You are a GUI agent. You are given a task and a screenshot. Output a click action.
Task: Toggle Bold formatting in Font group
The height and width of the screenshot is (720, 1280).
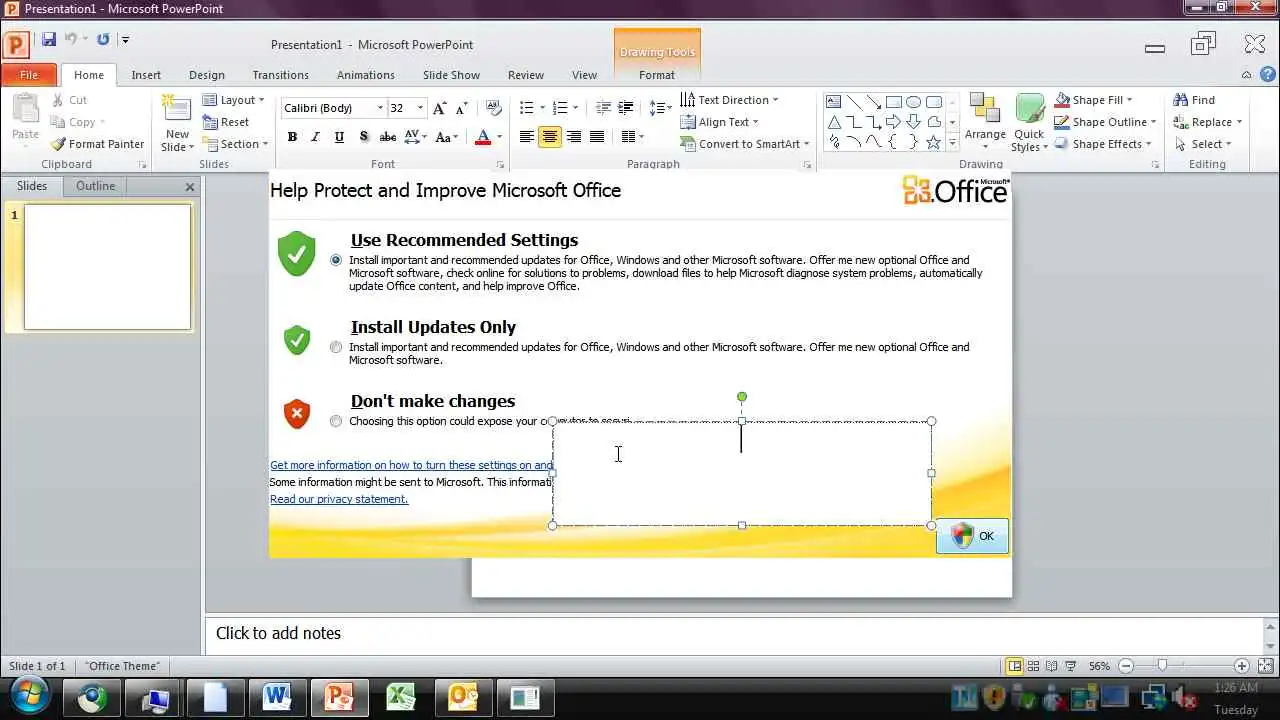click(x=292, y=137)
